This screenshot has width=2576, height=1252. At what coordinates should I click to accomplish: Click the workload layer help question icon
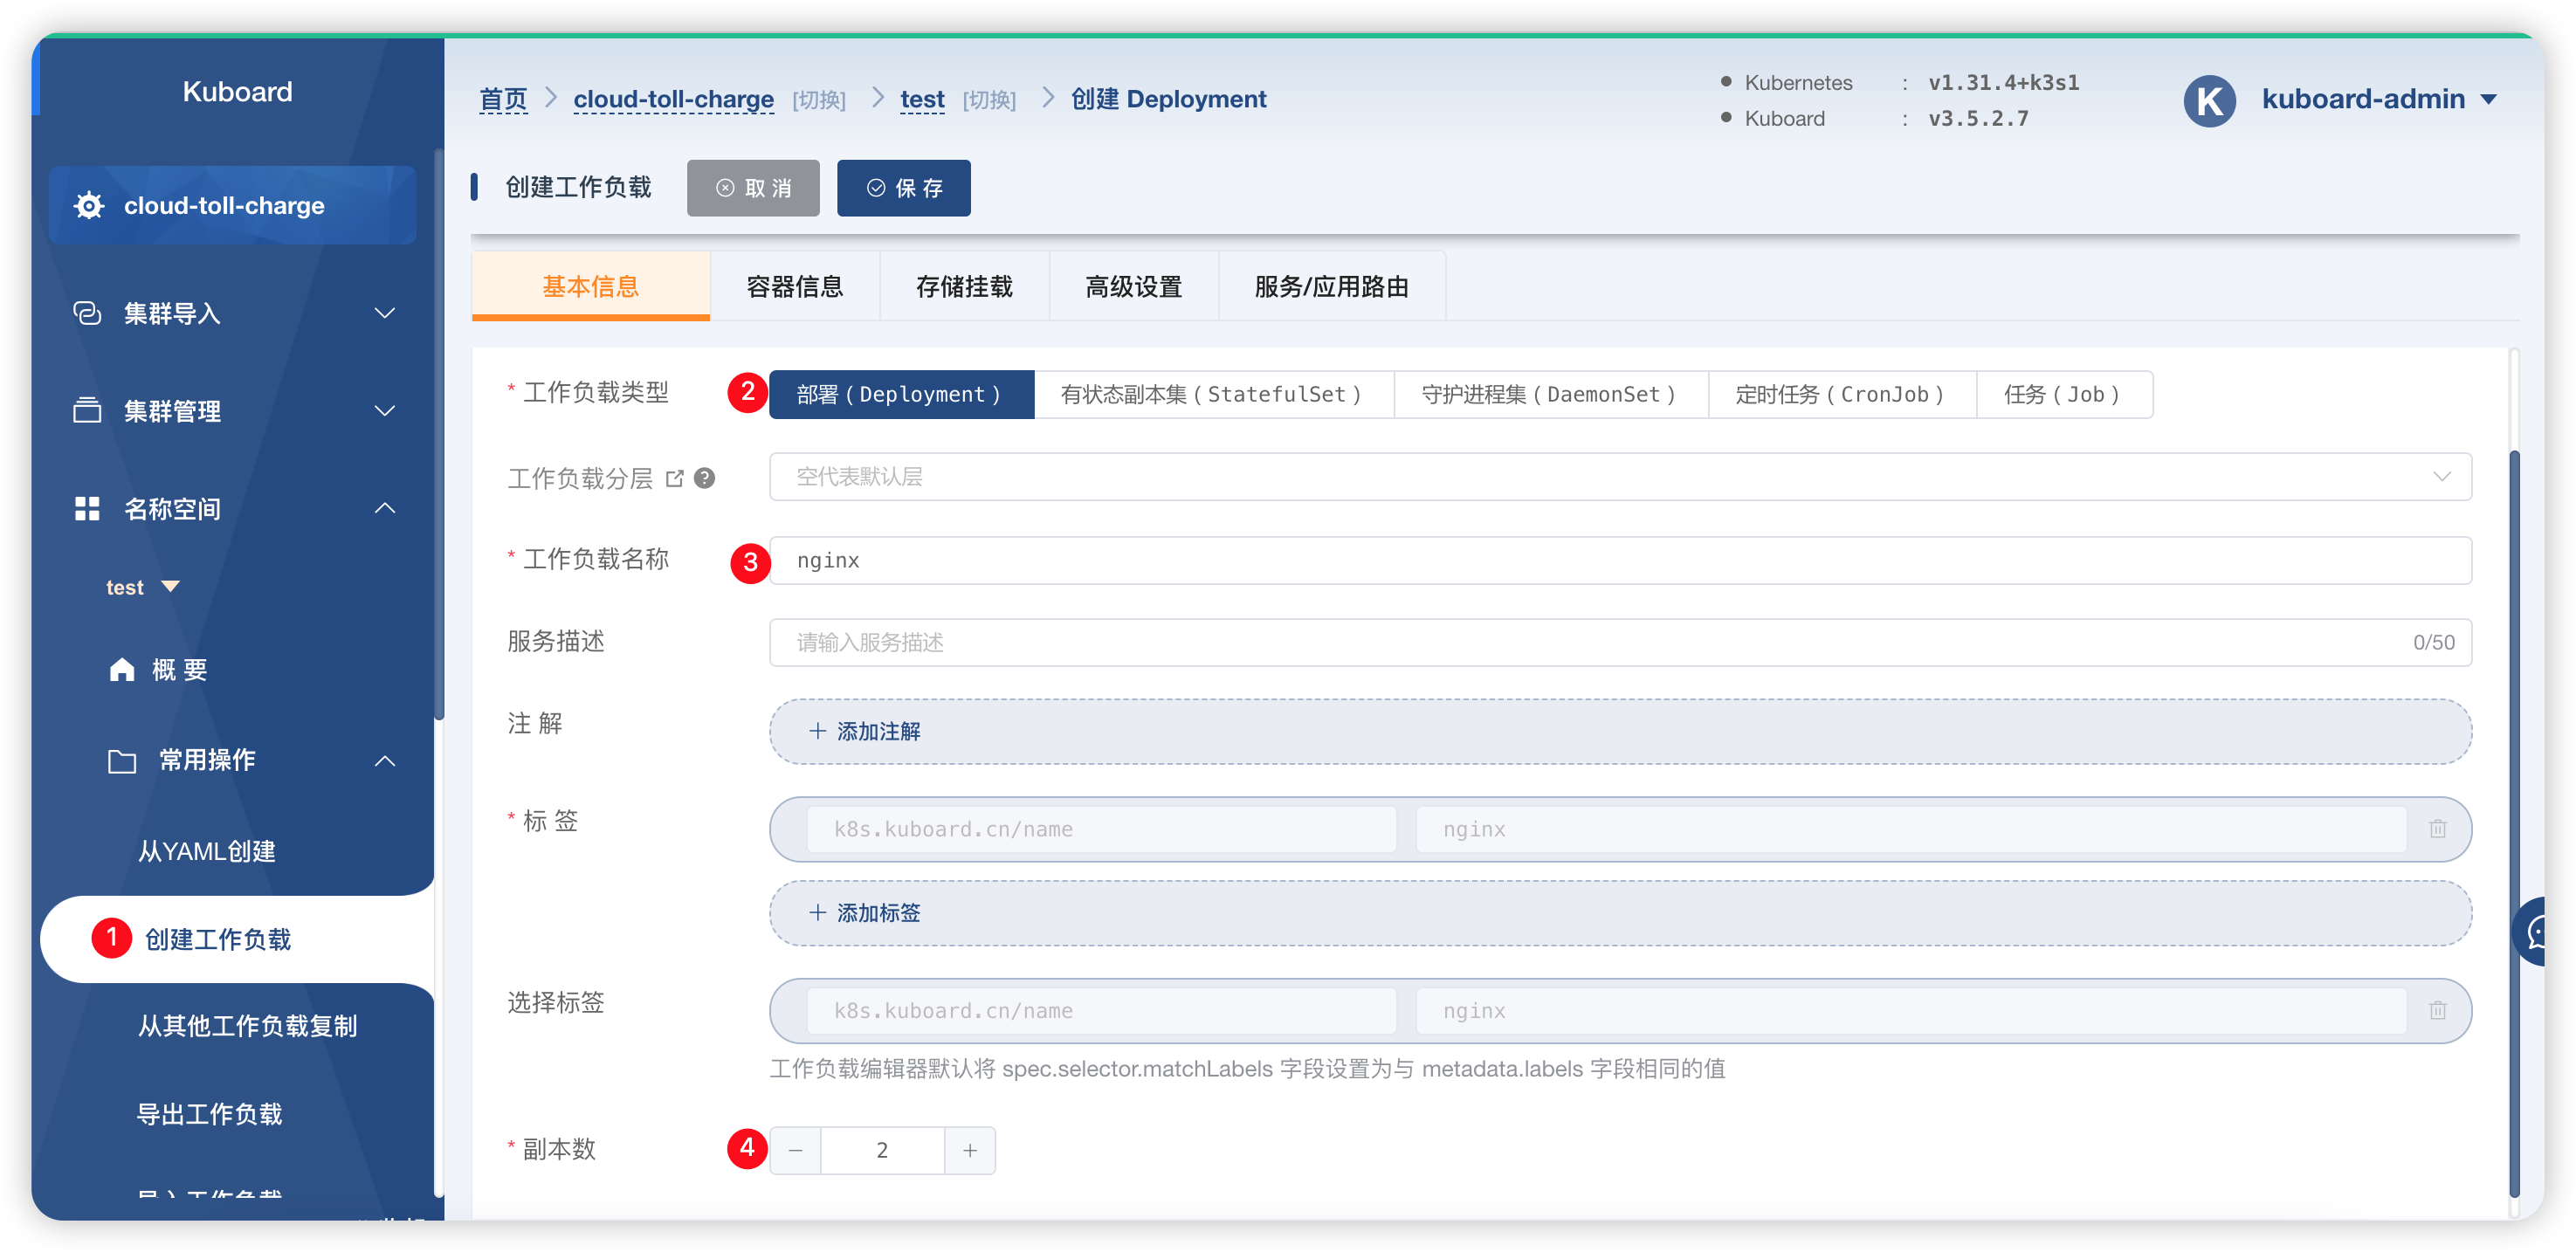point(704,478)
